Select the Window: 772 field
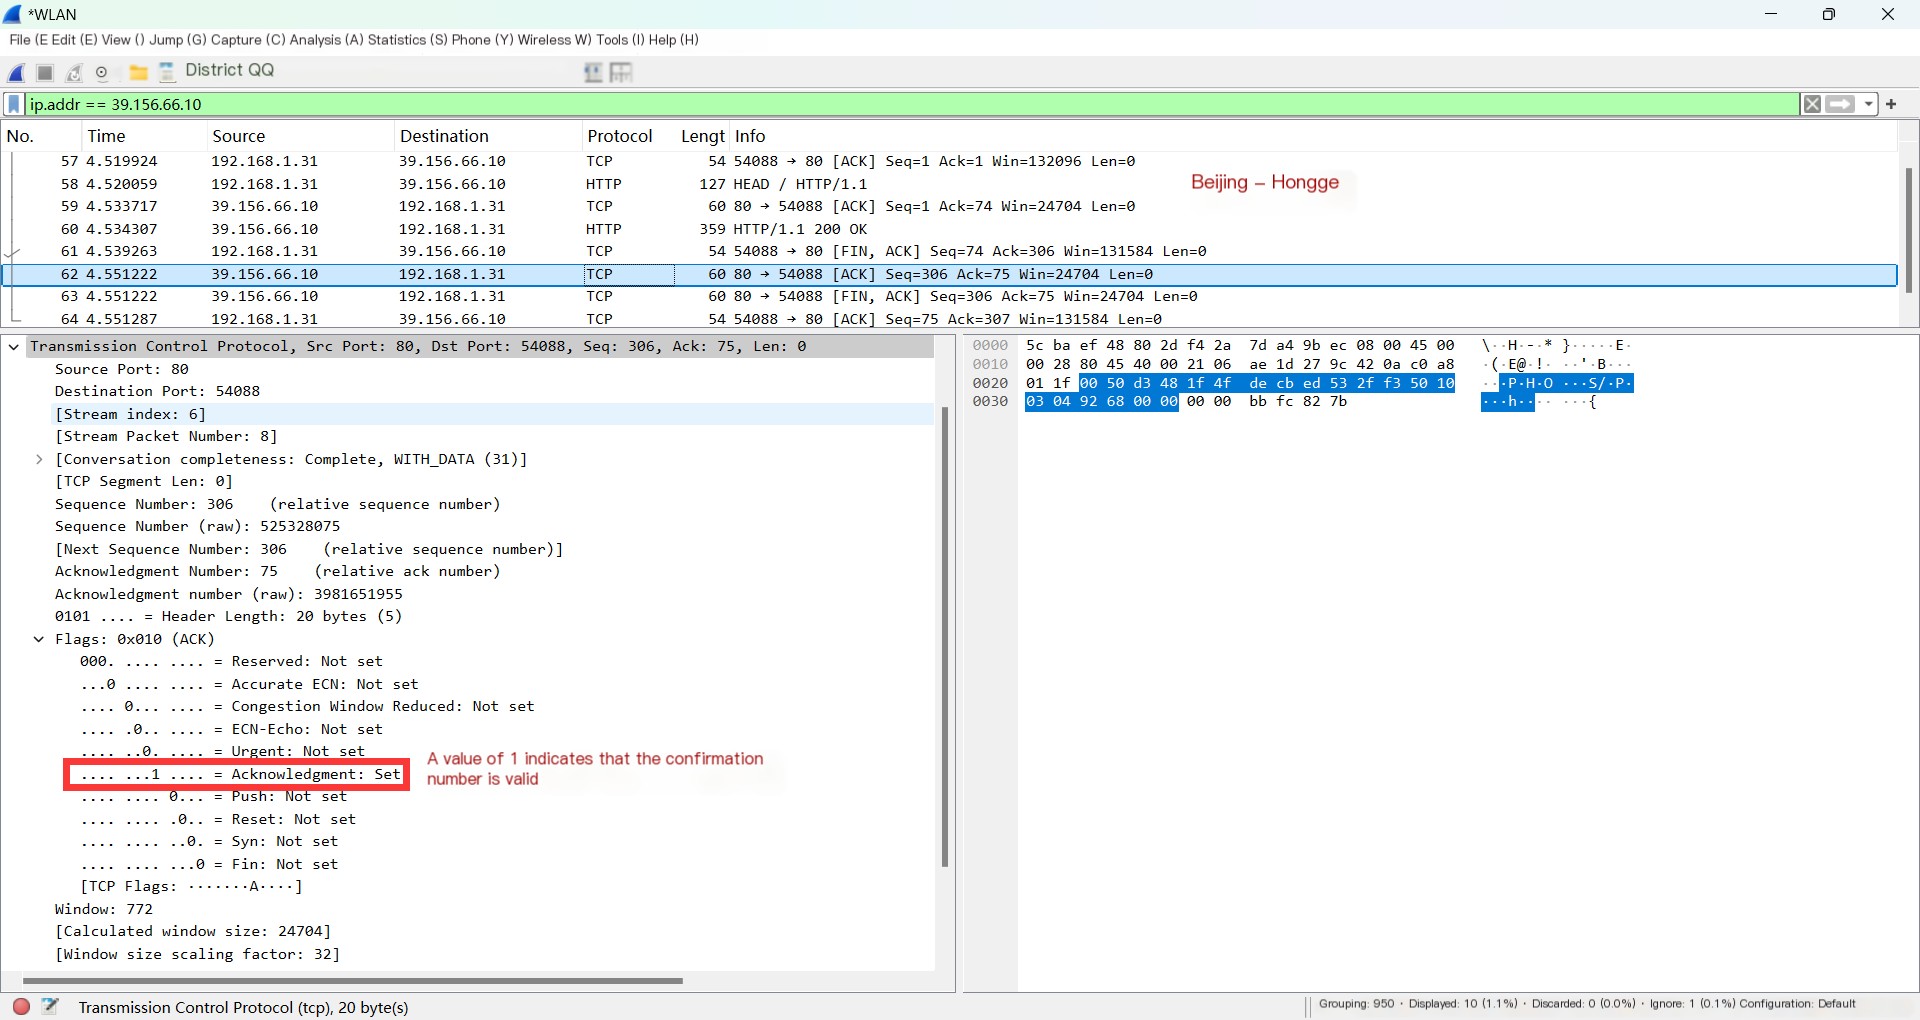The height and width of the screenshot is (1020, 1920). [x=103, y=910]
